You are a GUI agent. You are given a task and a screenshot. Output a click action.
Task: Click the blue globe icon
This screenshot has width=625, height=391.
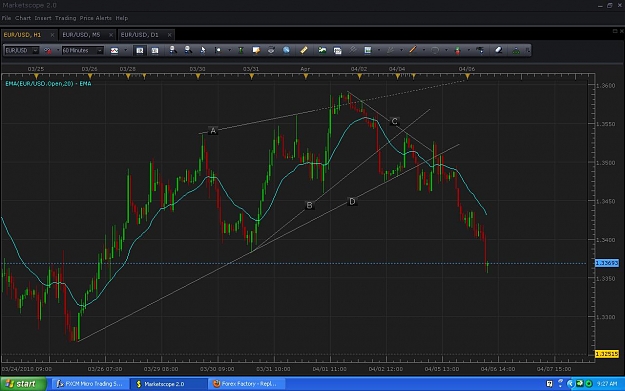286,50
